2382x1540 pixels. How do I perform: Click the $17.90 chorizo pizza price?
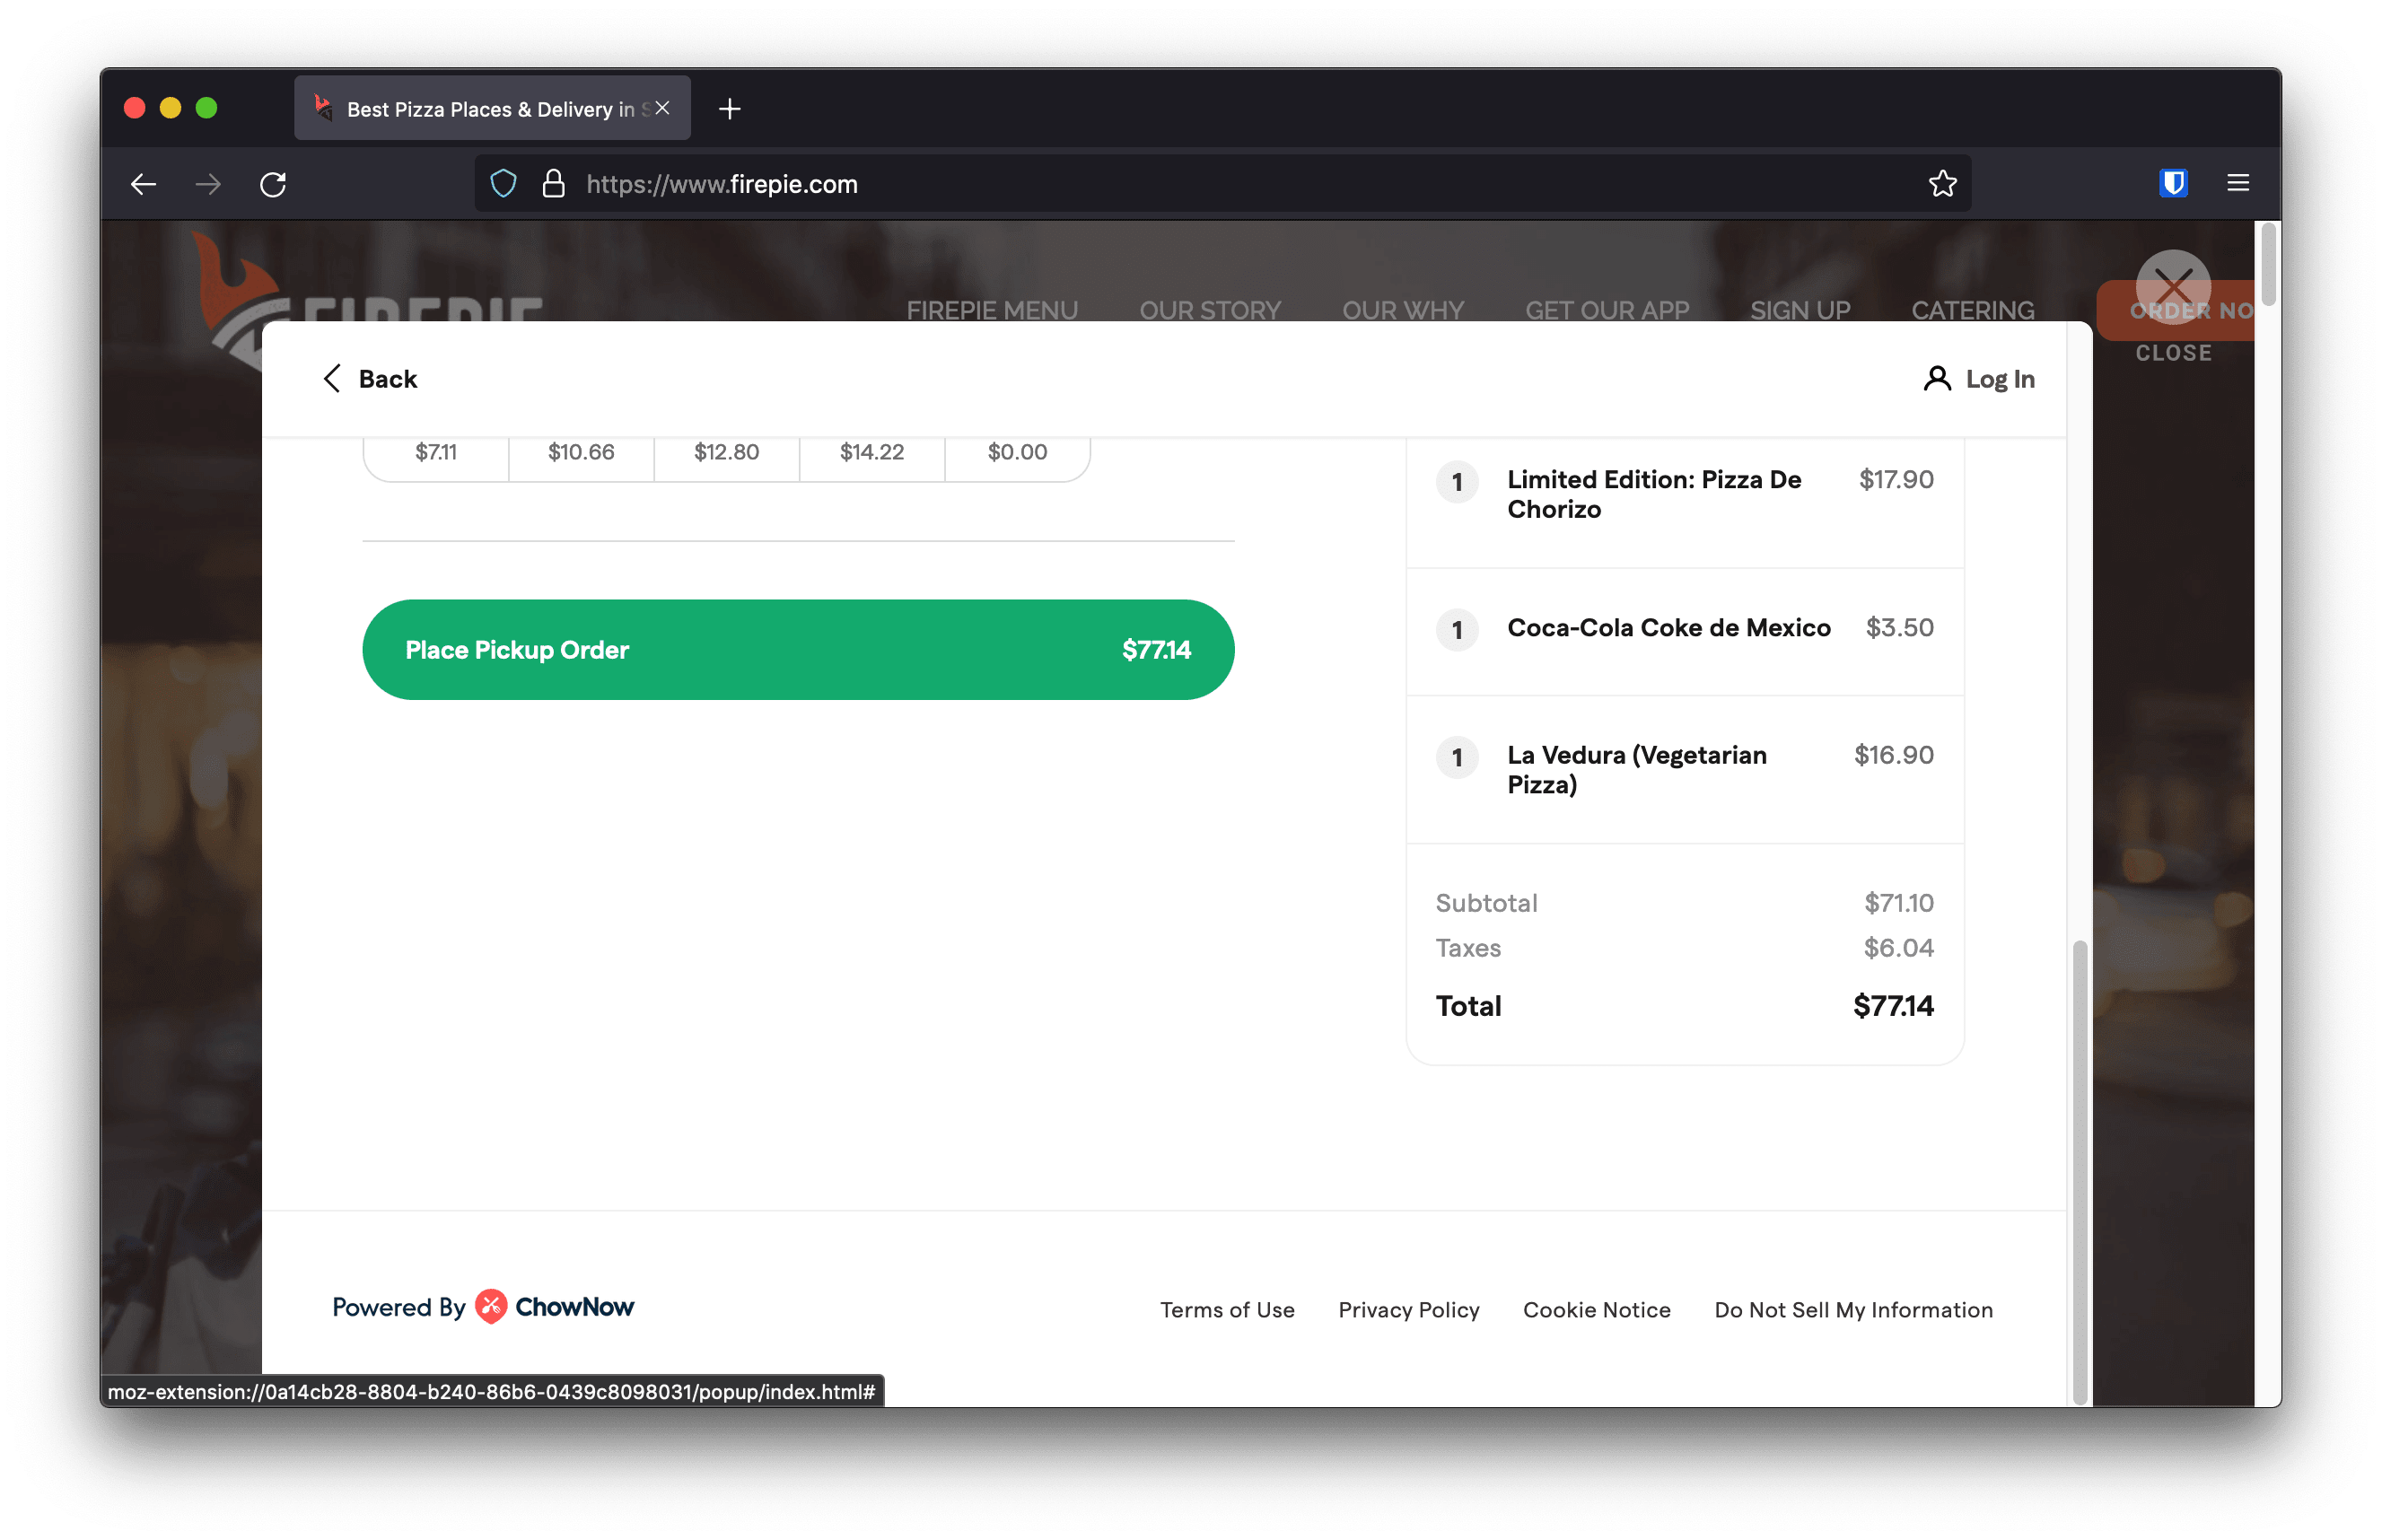[1896, 480]
